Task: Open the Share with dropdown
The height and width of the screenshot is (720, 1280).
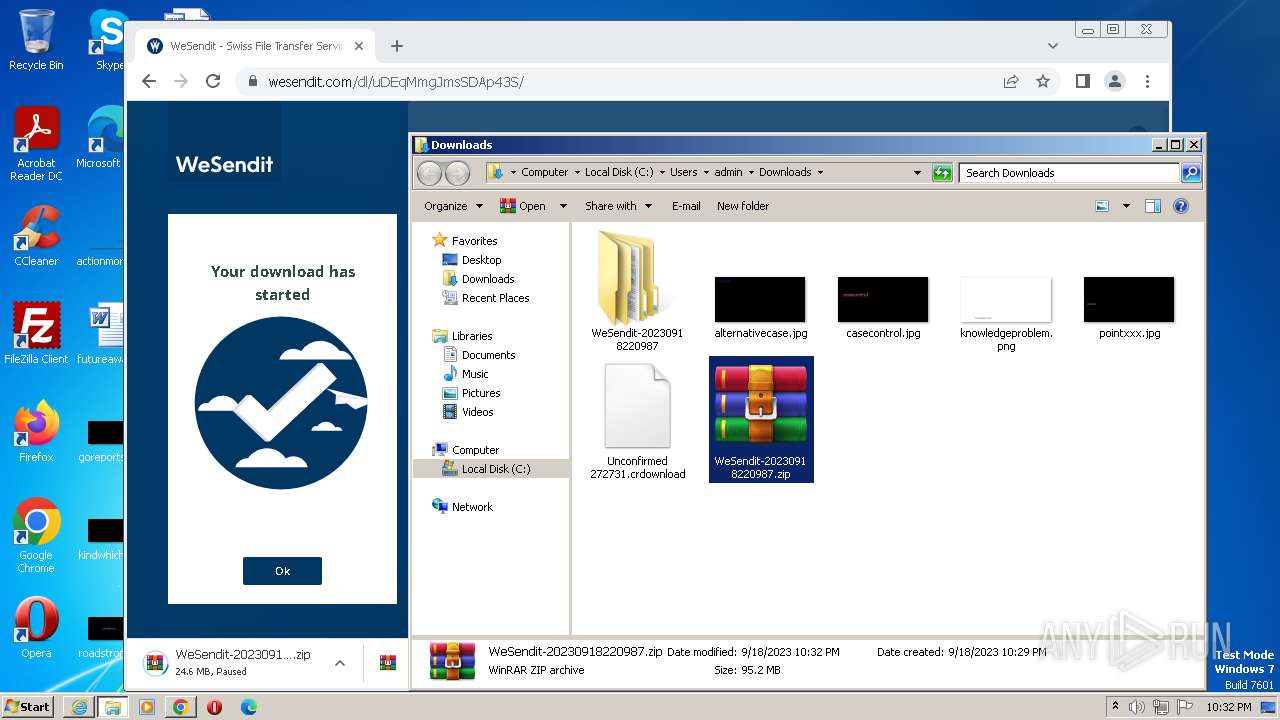Action: tap(618, 206)
